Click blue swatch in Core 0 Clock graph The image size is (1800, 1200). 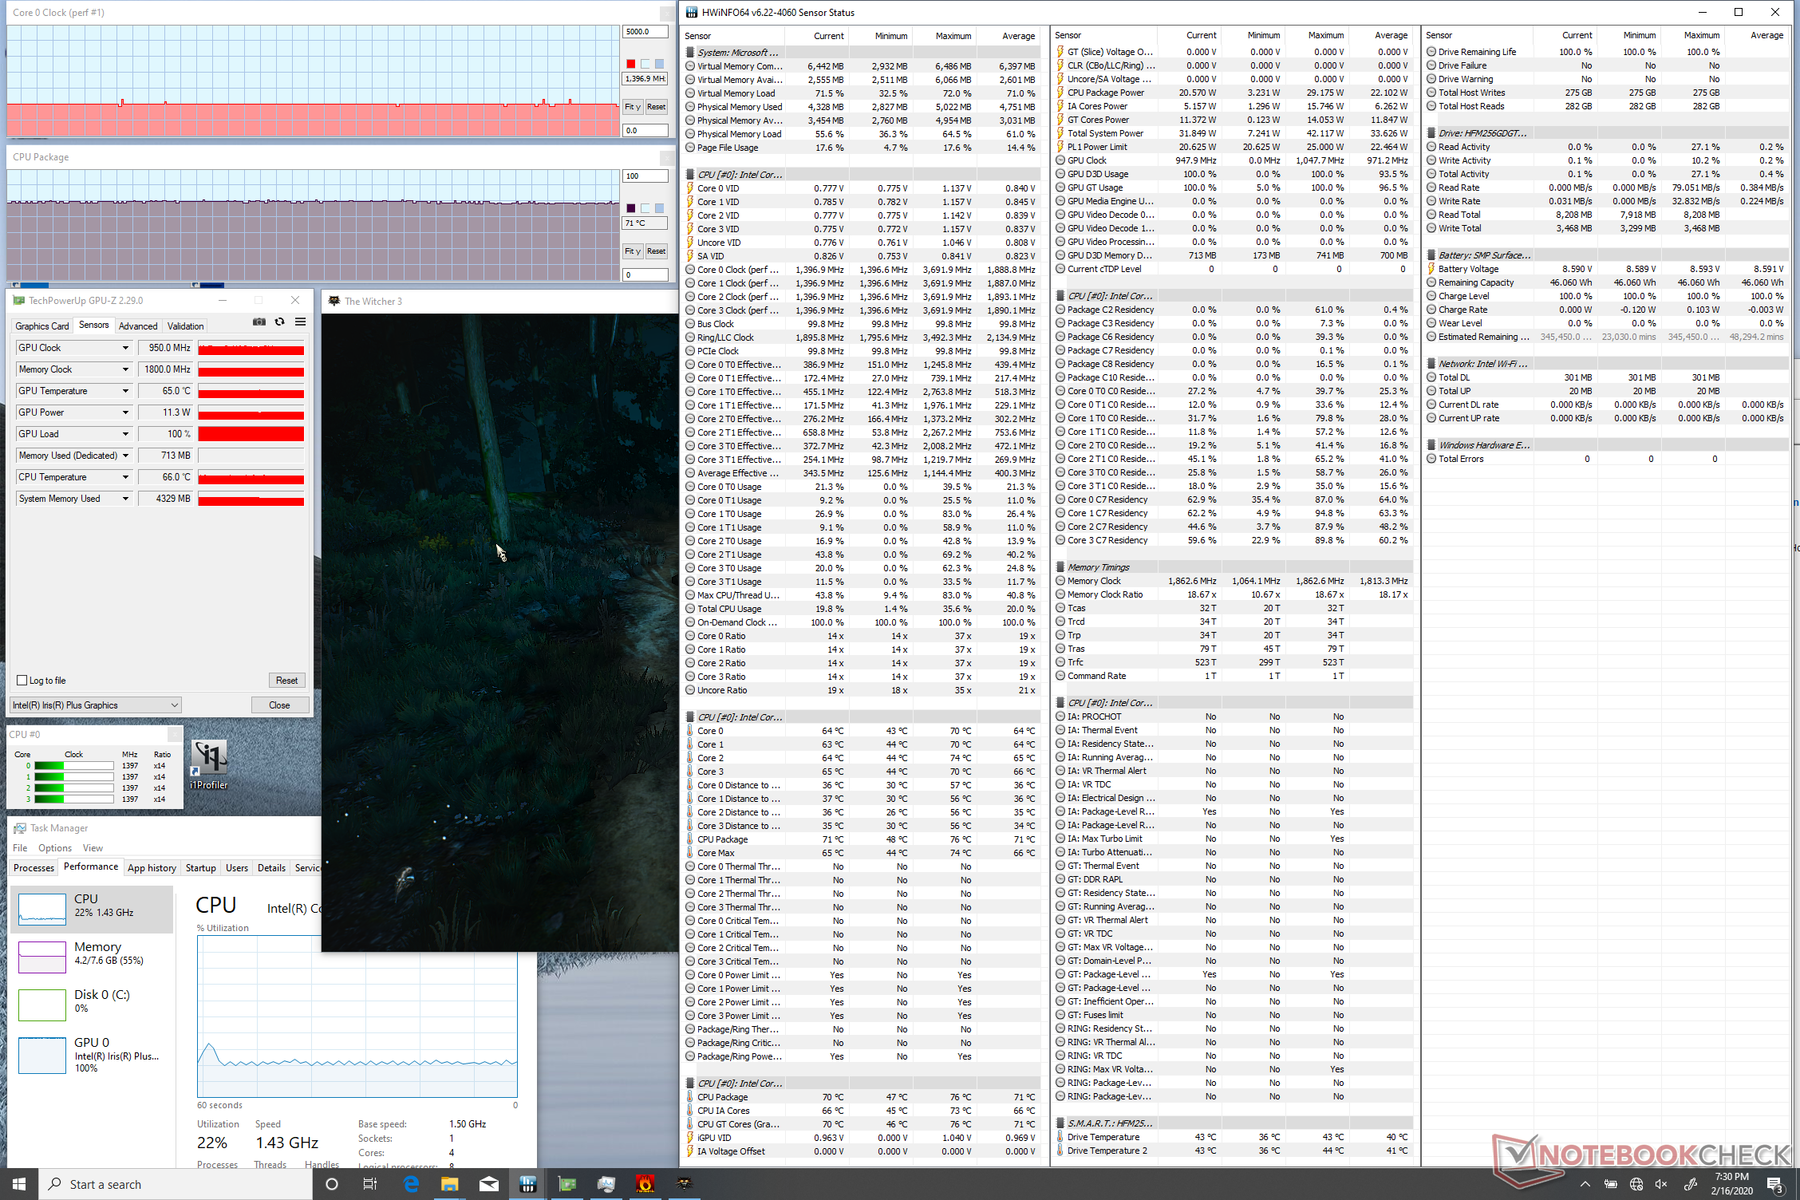coord(659,64)
